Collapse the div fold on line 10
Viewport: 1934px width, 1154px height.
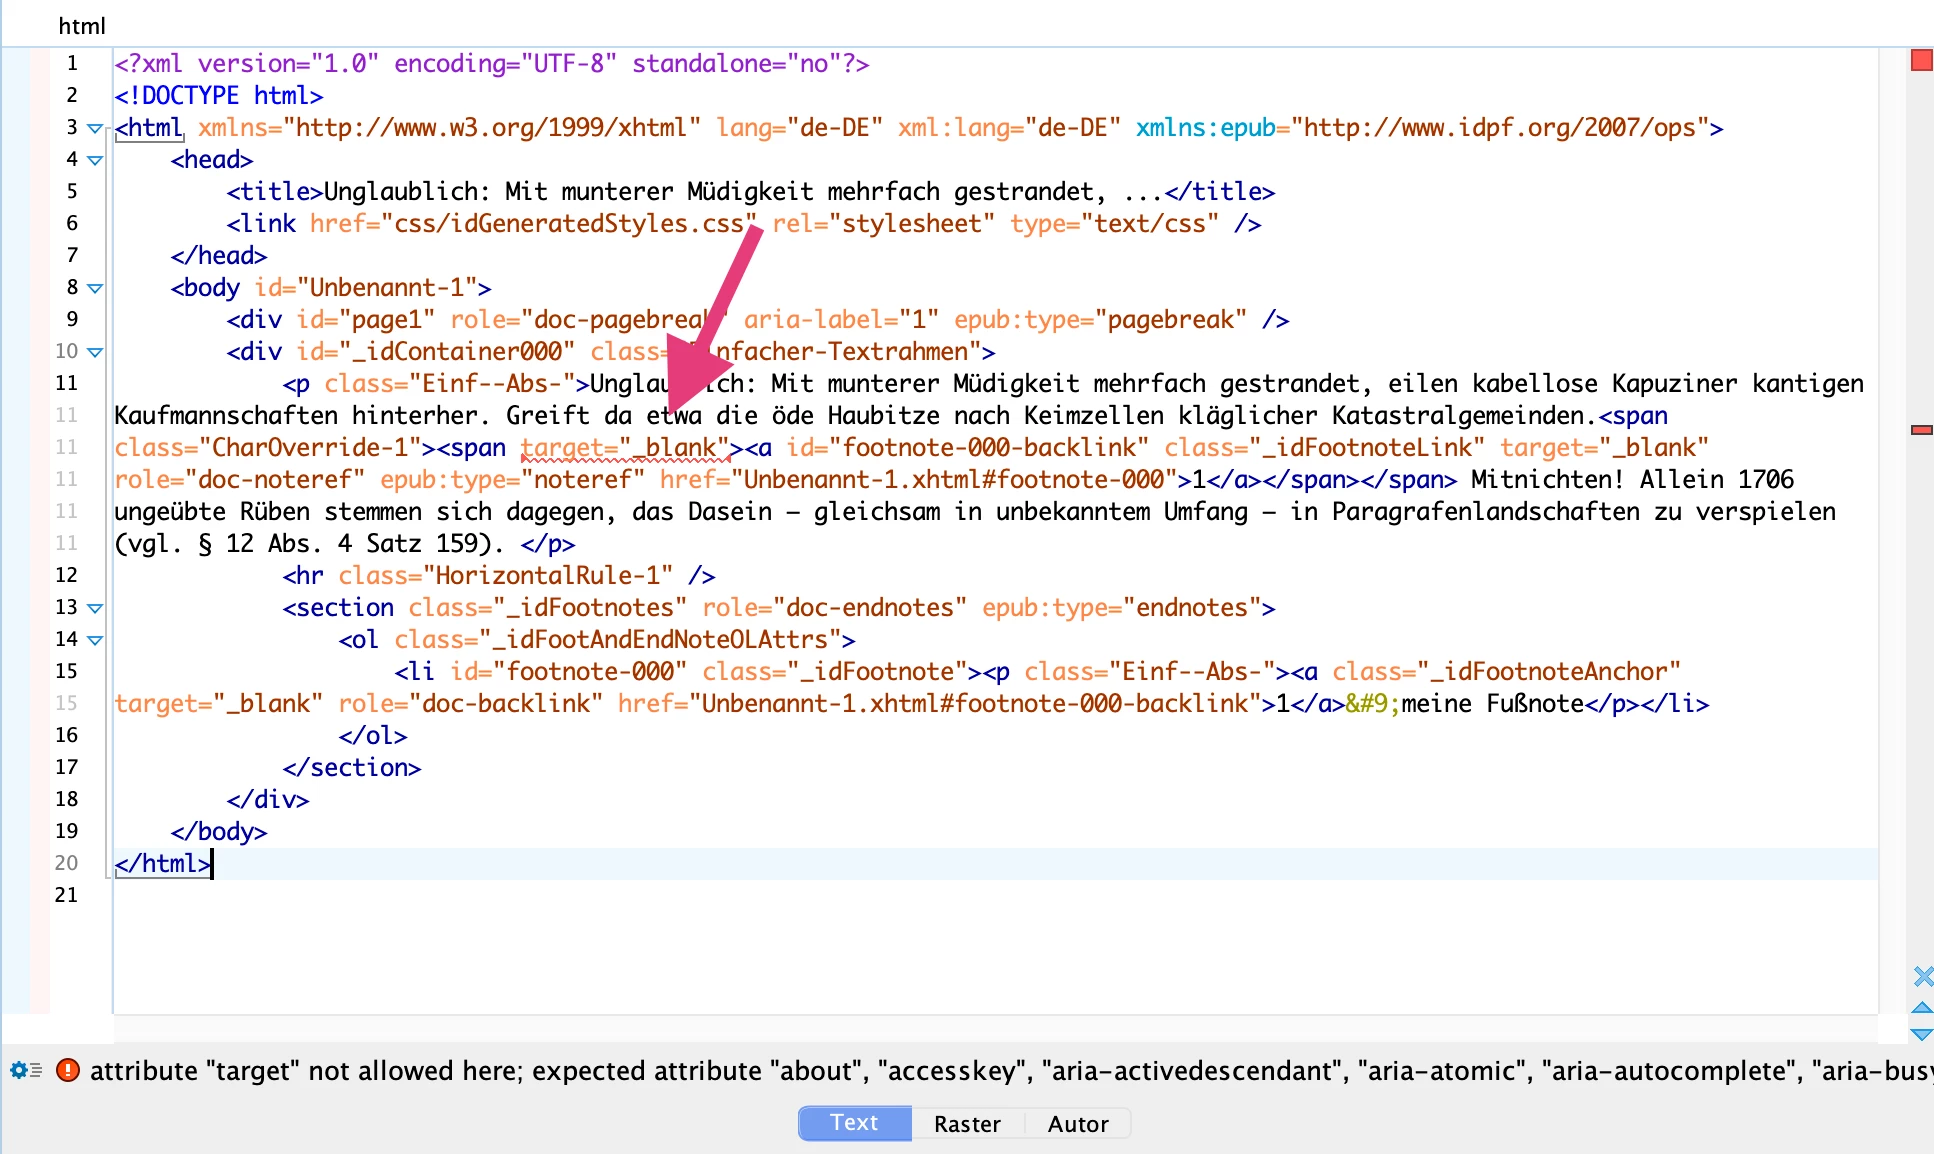click(95, 353)
